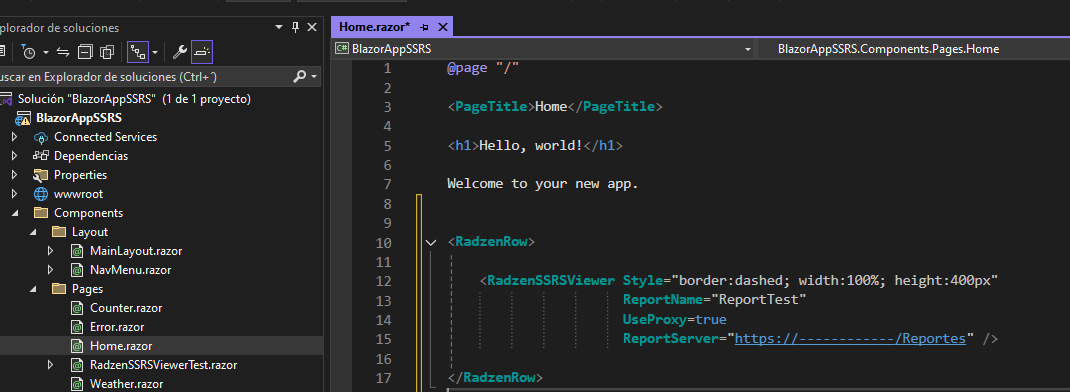Screen dimensions: 1070x392
Task: Collapse the Components folder
Action: 14,213
